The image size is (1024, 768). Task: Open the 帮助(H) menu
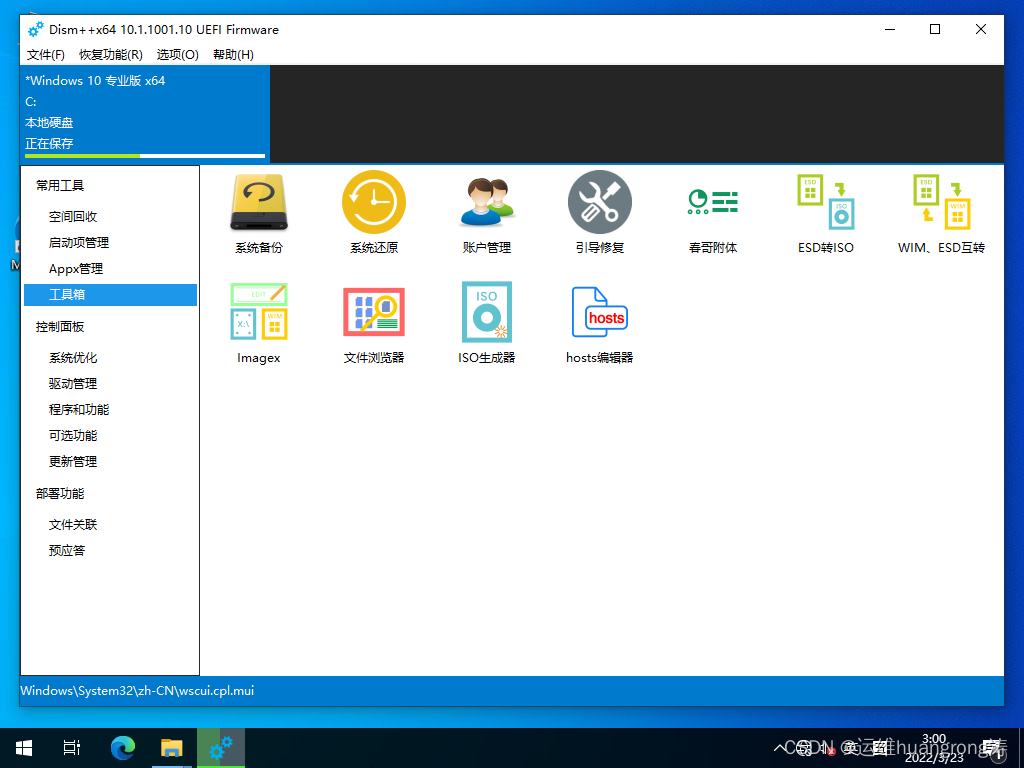pos(233,54)
